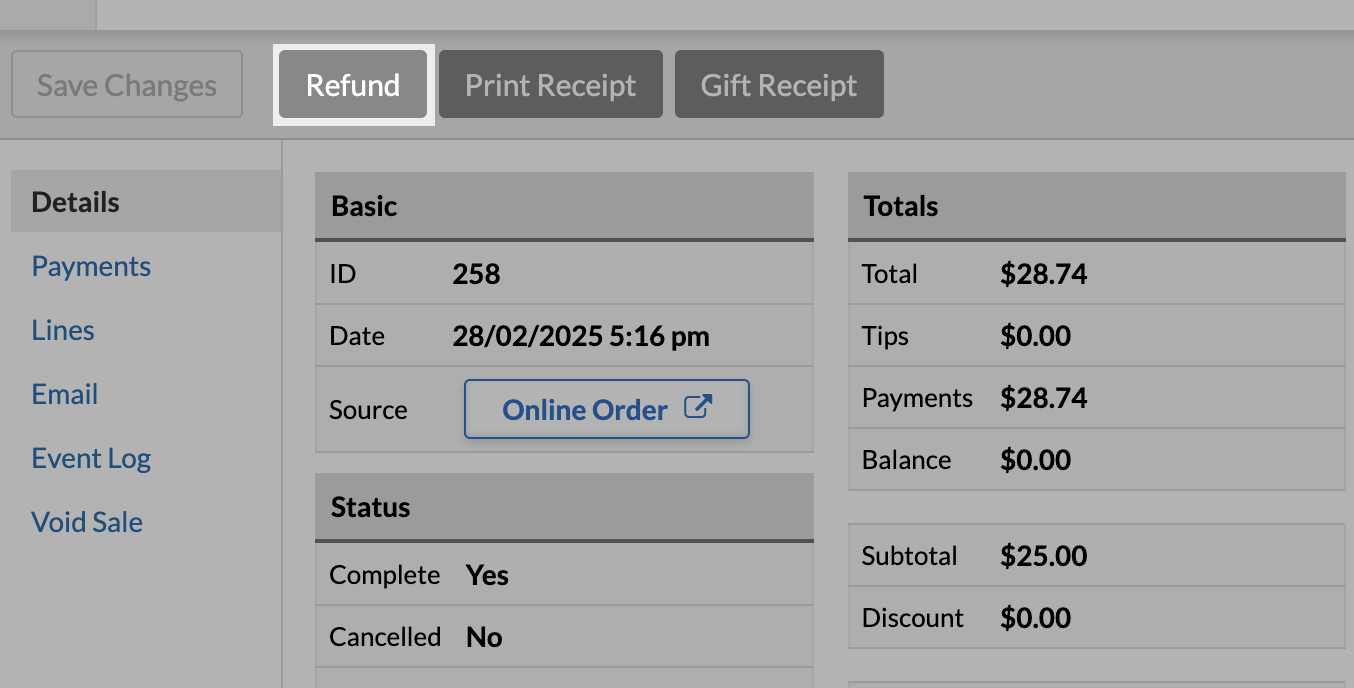Screen dimensions: 1354x688
Task: Click the Save Changes button
Action: tap(127, 85)
